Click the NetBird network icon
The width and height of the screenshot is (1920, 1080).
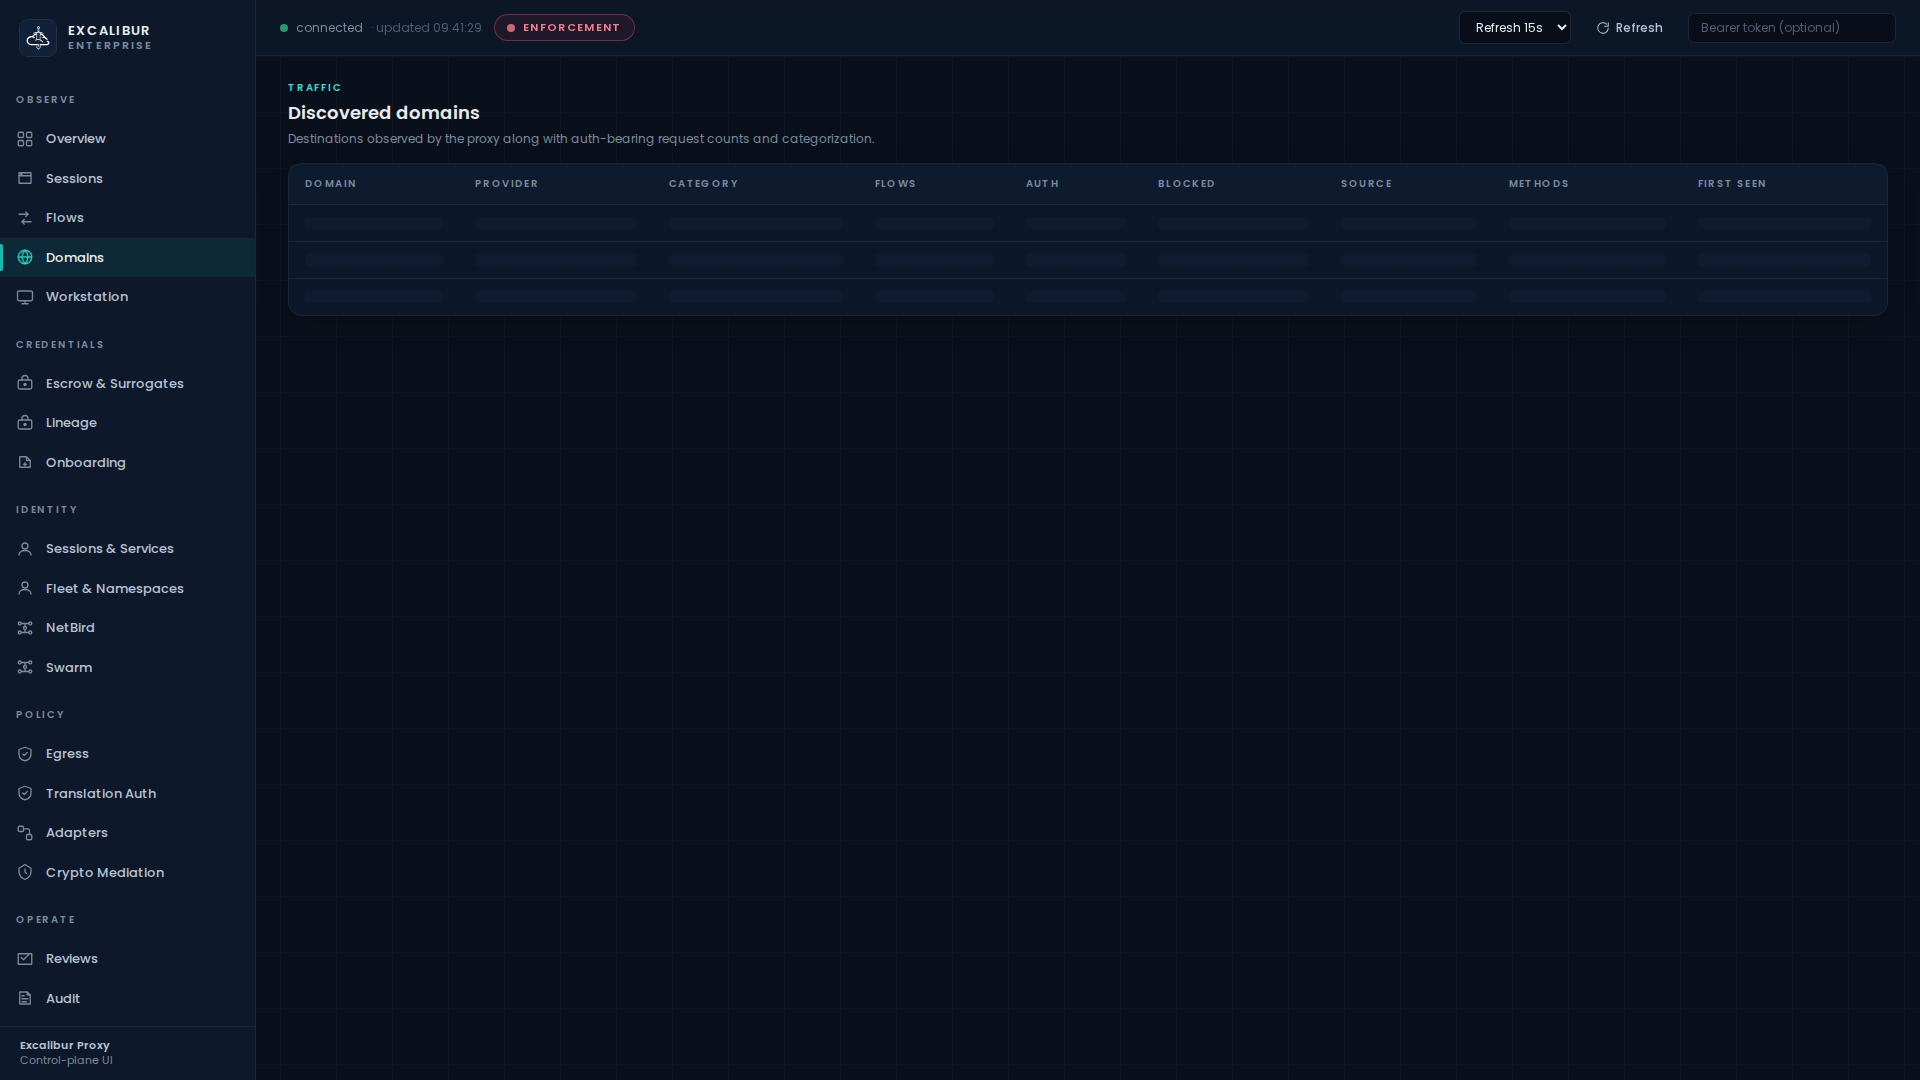click(25, 628)
